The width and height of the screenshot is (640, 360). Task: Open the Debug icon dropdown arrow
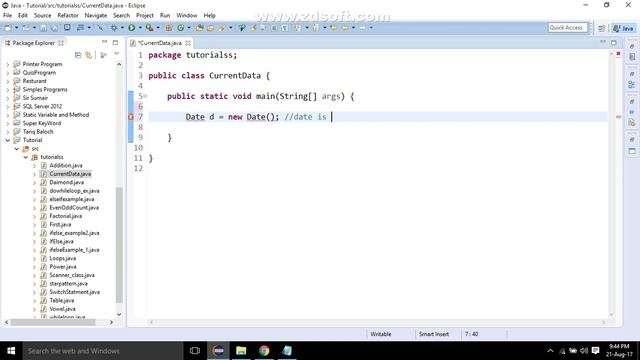[x=122, y=28]
